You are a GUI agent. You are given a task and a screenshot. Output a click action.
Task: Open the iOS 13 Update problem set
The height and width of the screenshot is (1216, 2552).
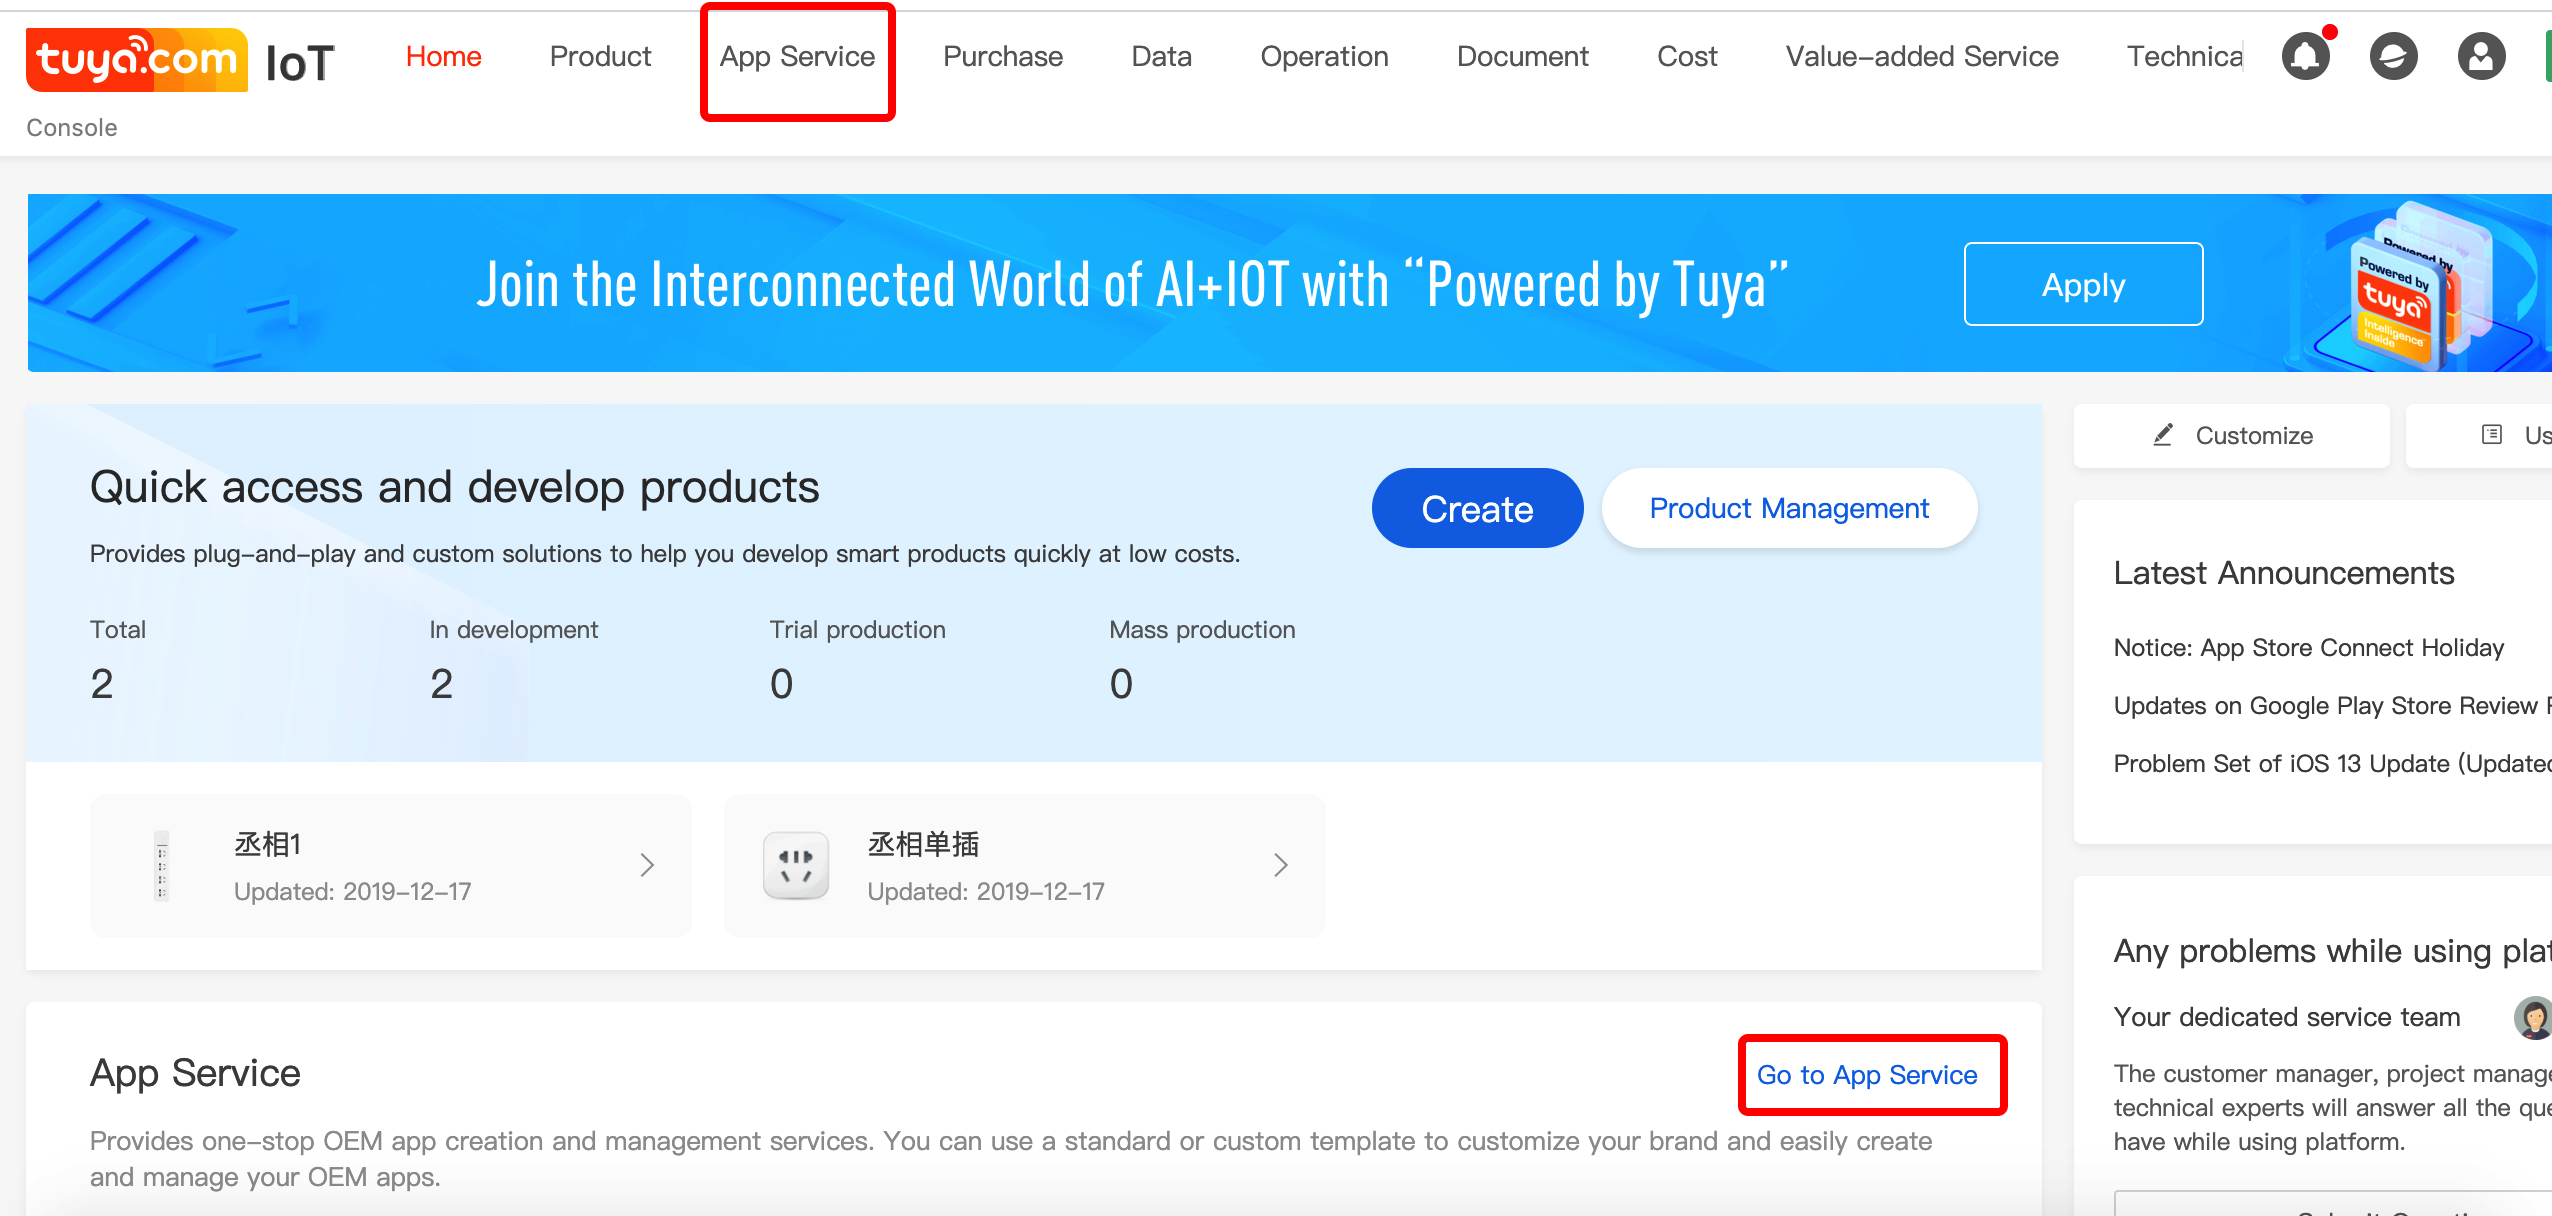[2332, 764]
